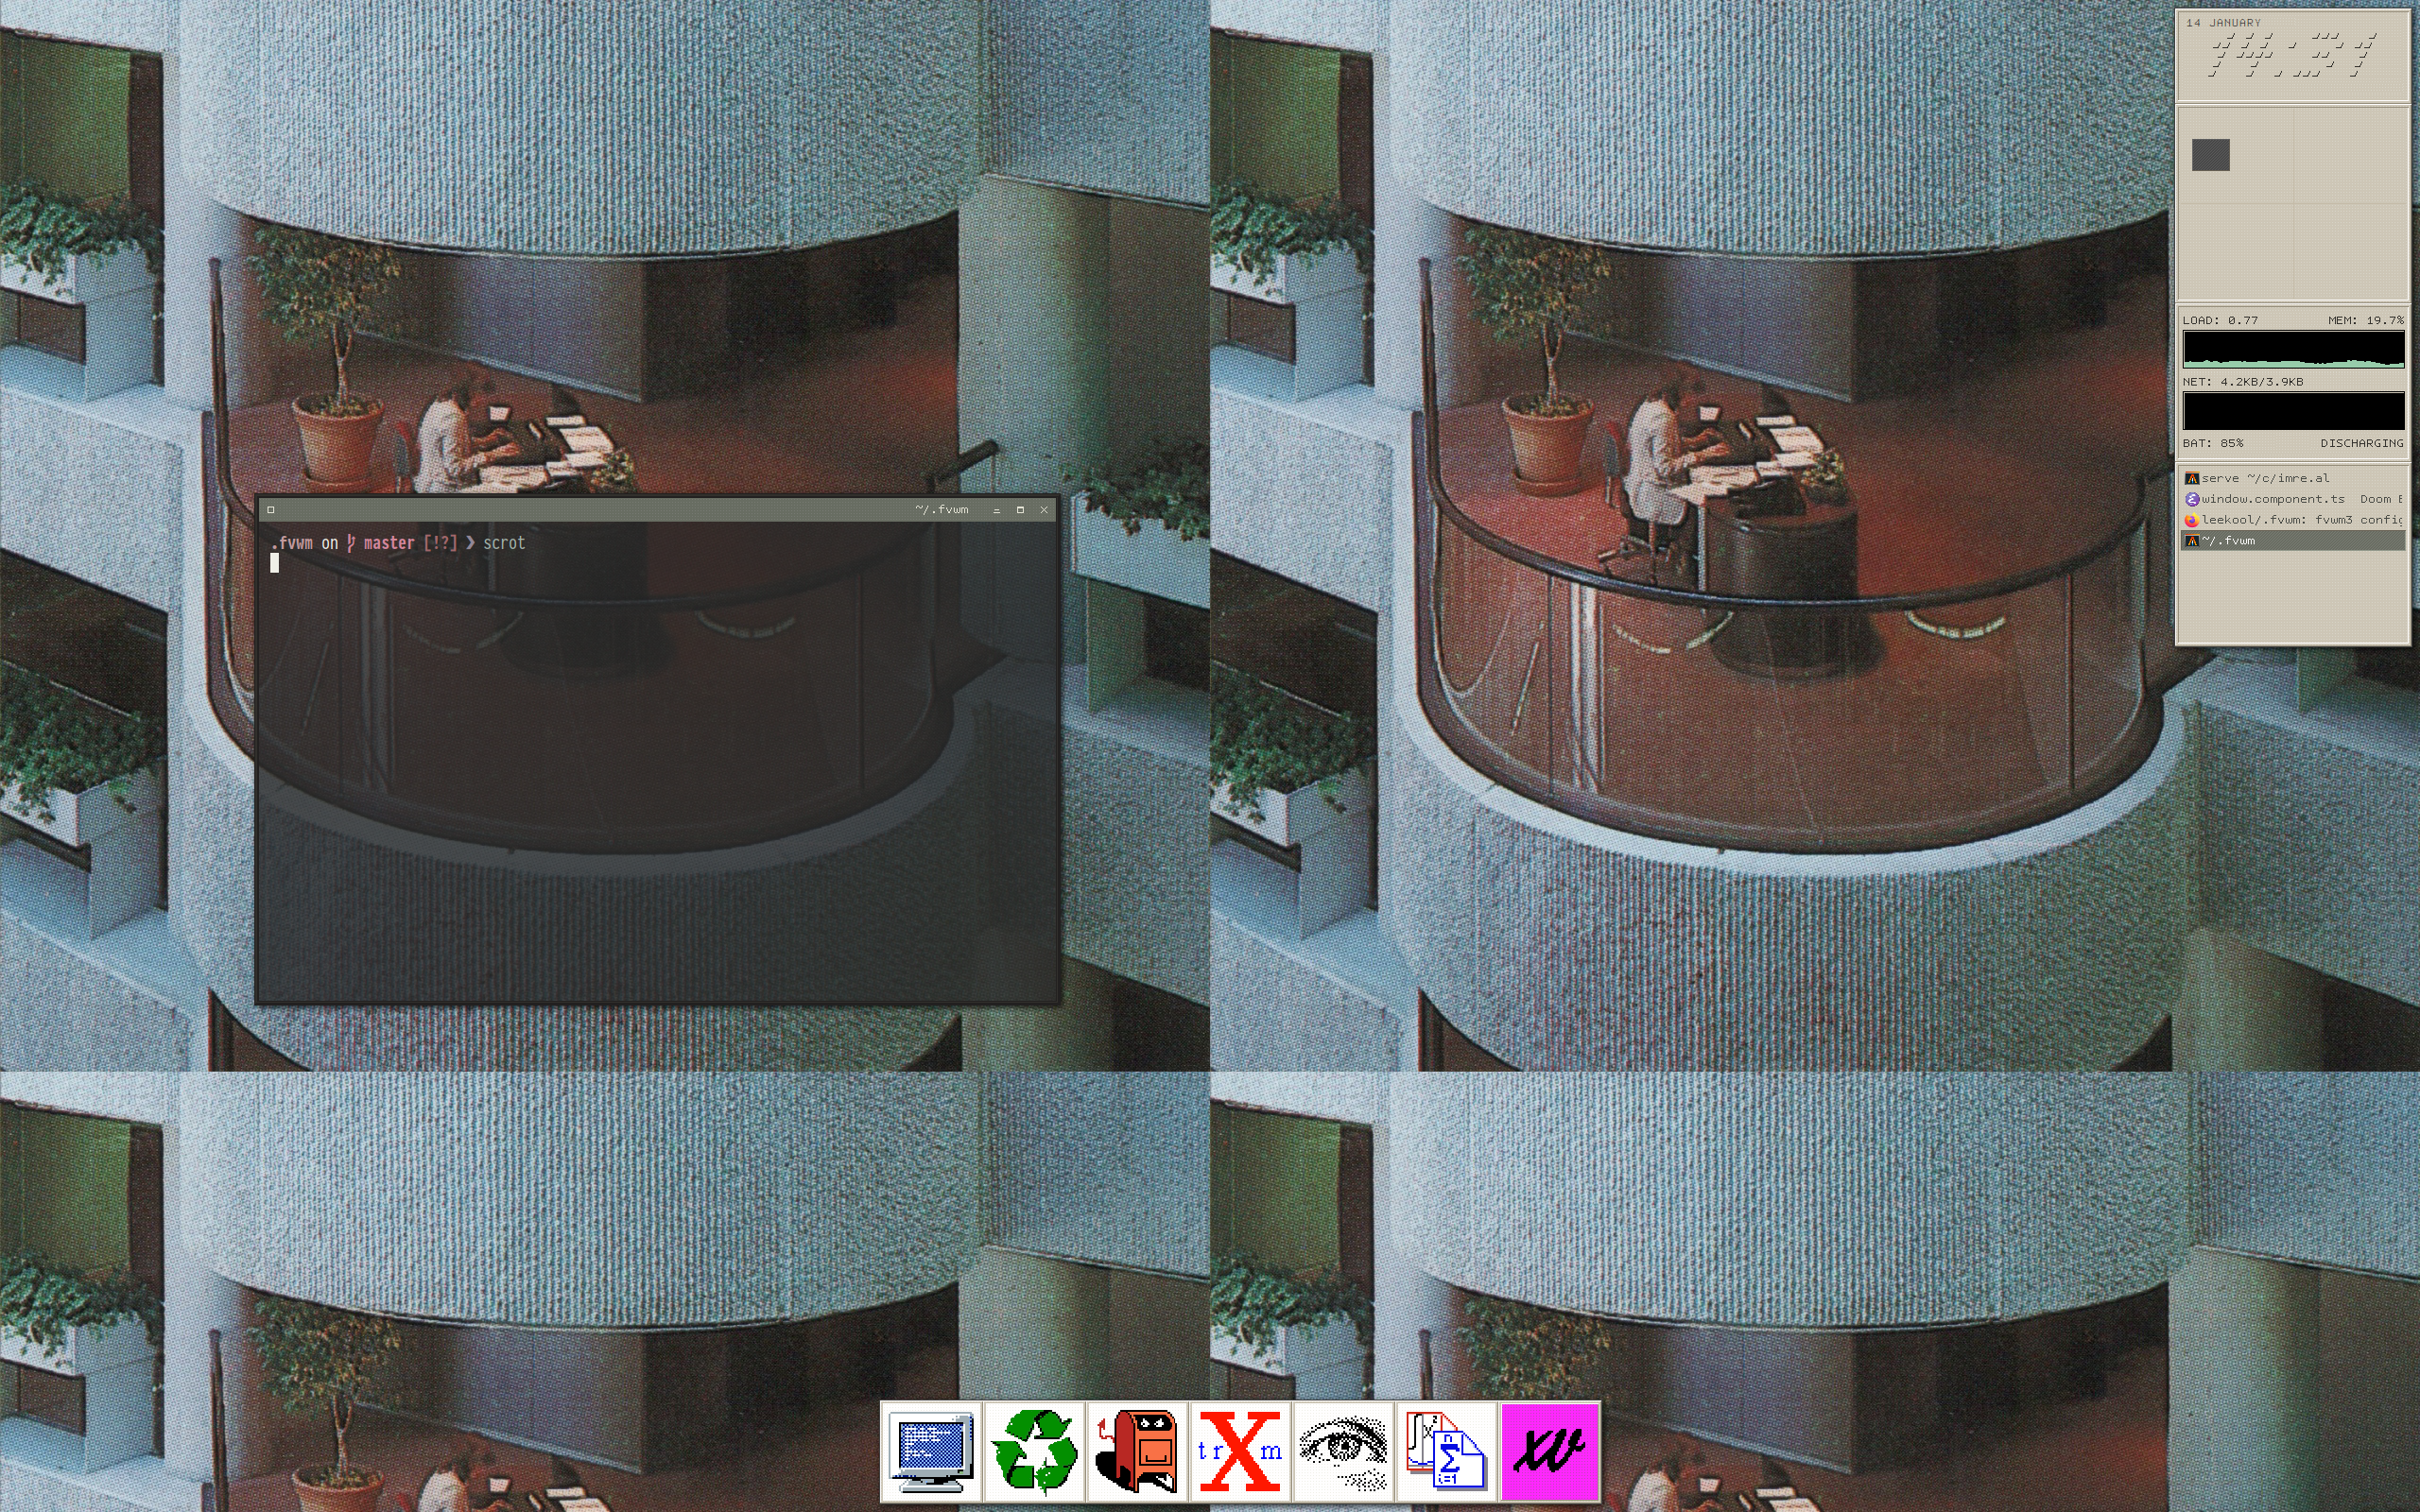Switch to "serve ~/c/imre.al" window entry
Viewport: 2420px width, 1512px height.
click(2265, 478)
